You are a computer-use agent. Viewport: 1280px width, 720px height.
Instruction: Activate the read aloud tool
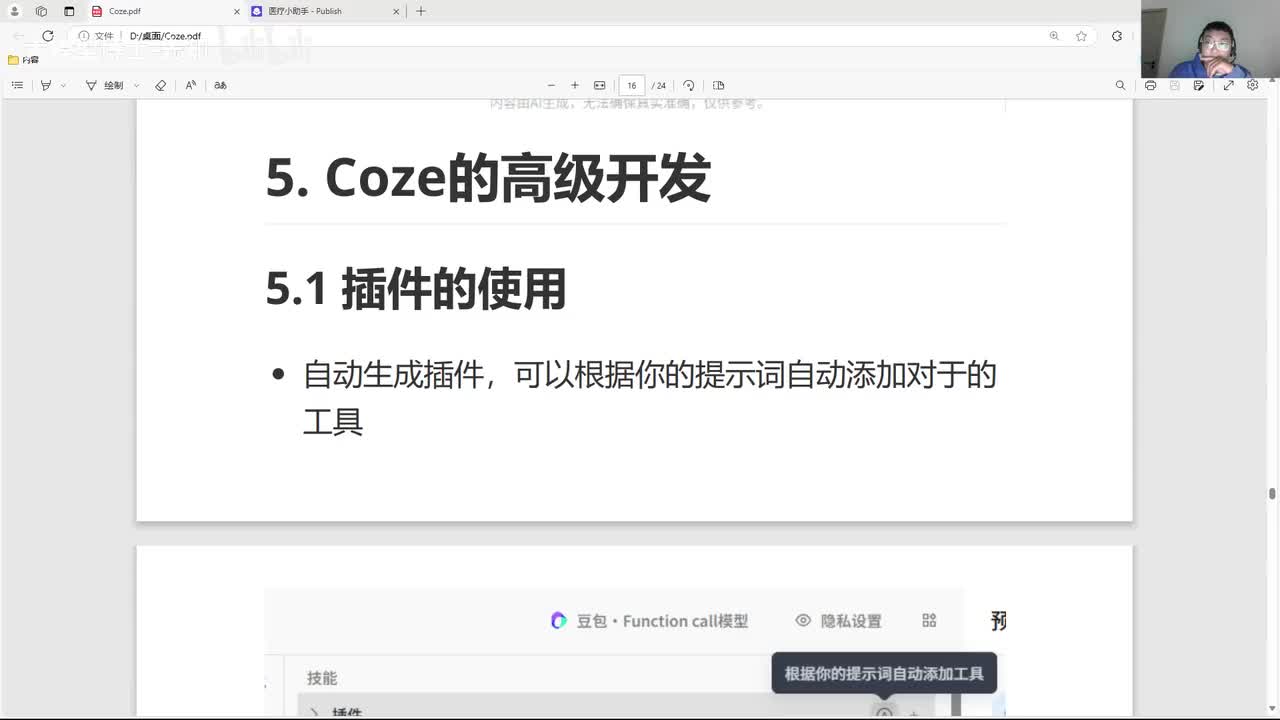click(191, 85)
